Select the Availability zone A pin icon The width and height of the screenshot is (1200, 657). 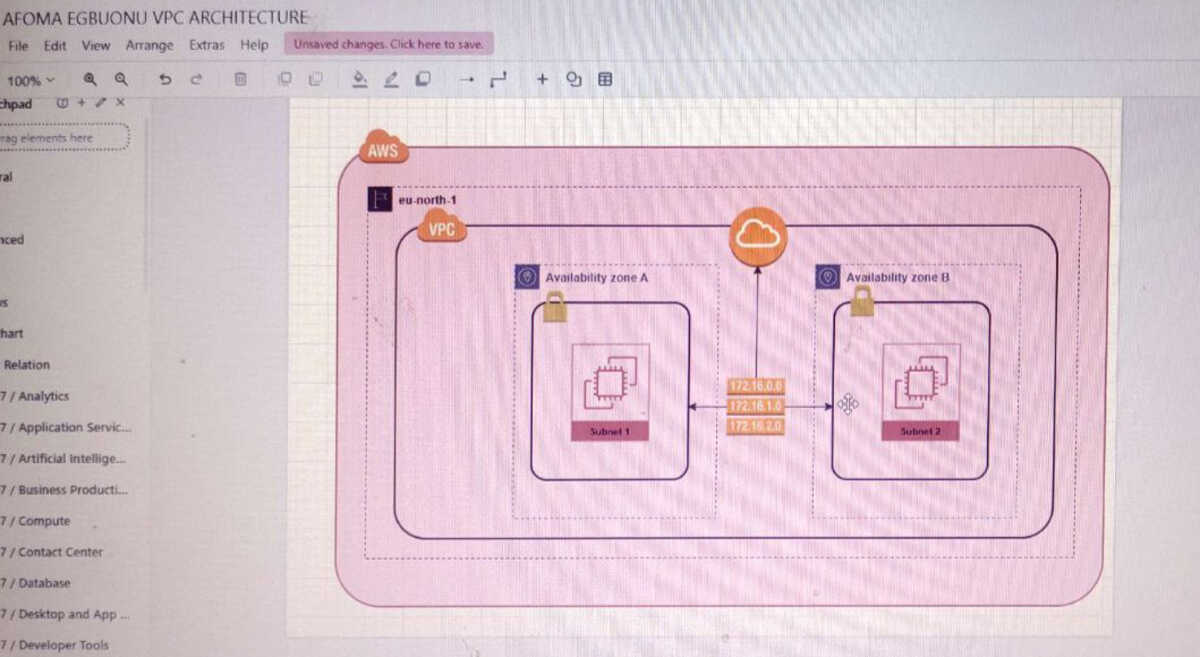pyautogui.click(x=527, y=277)
